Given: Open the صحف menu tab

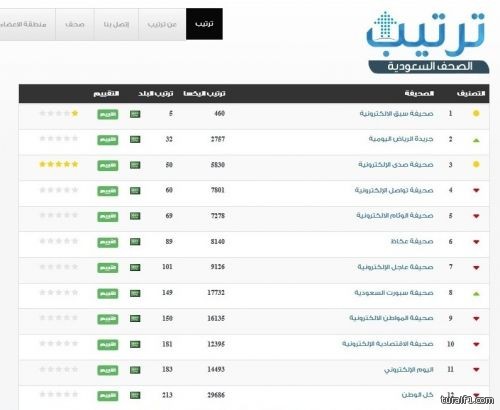Looking at the screenshot, I should point(75,24).
